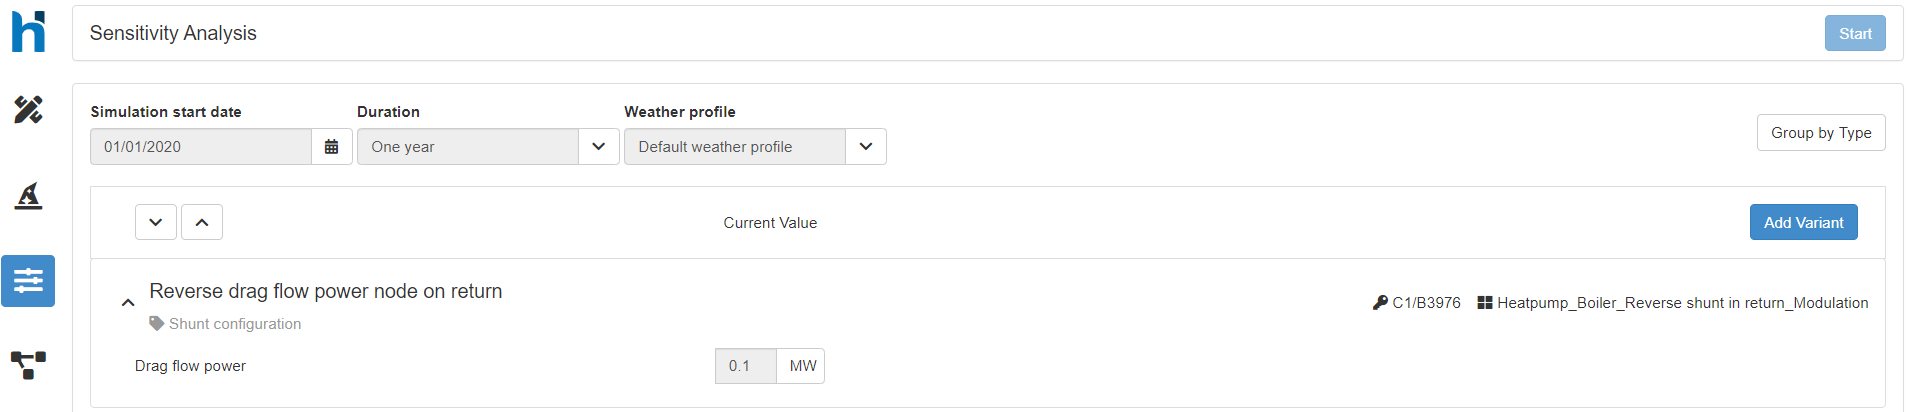Image resolution: width=1908 pixels, height=412 pixels.
Task: Expand all rows with down chevron
Action: click(156, 222)
